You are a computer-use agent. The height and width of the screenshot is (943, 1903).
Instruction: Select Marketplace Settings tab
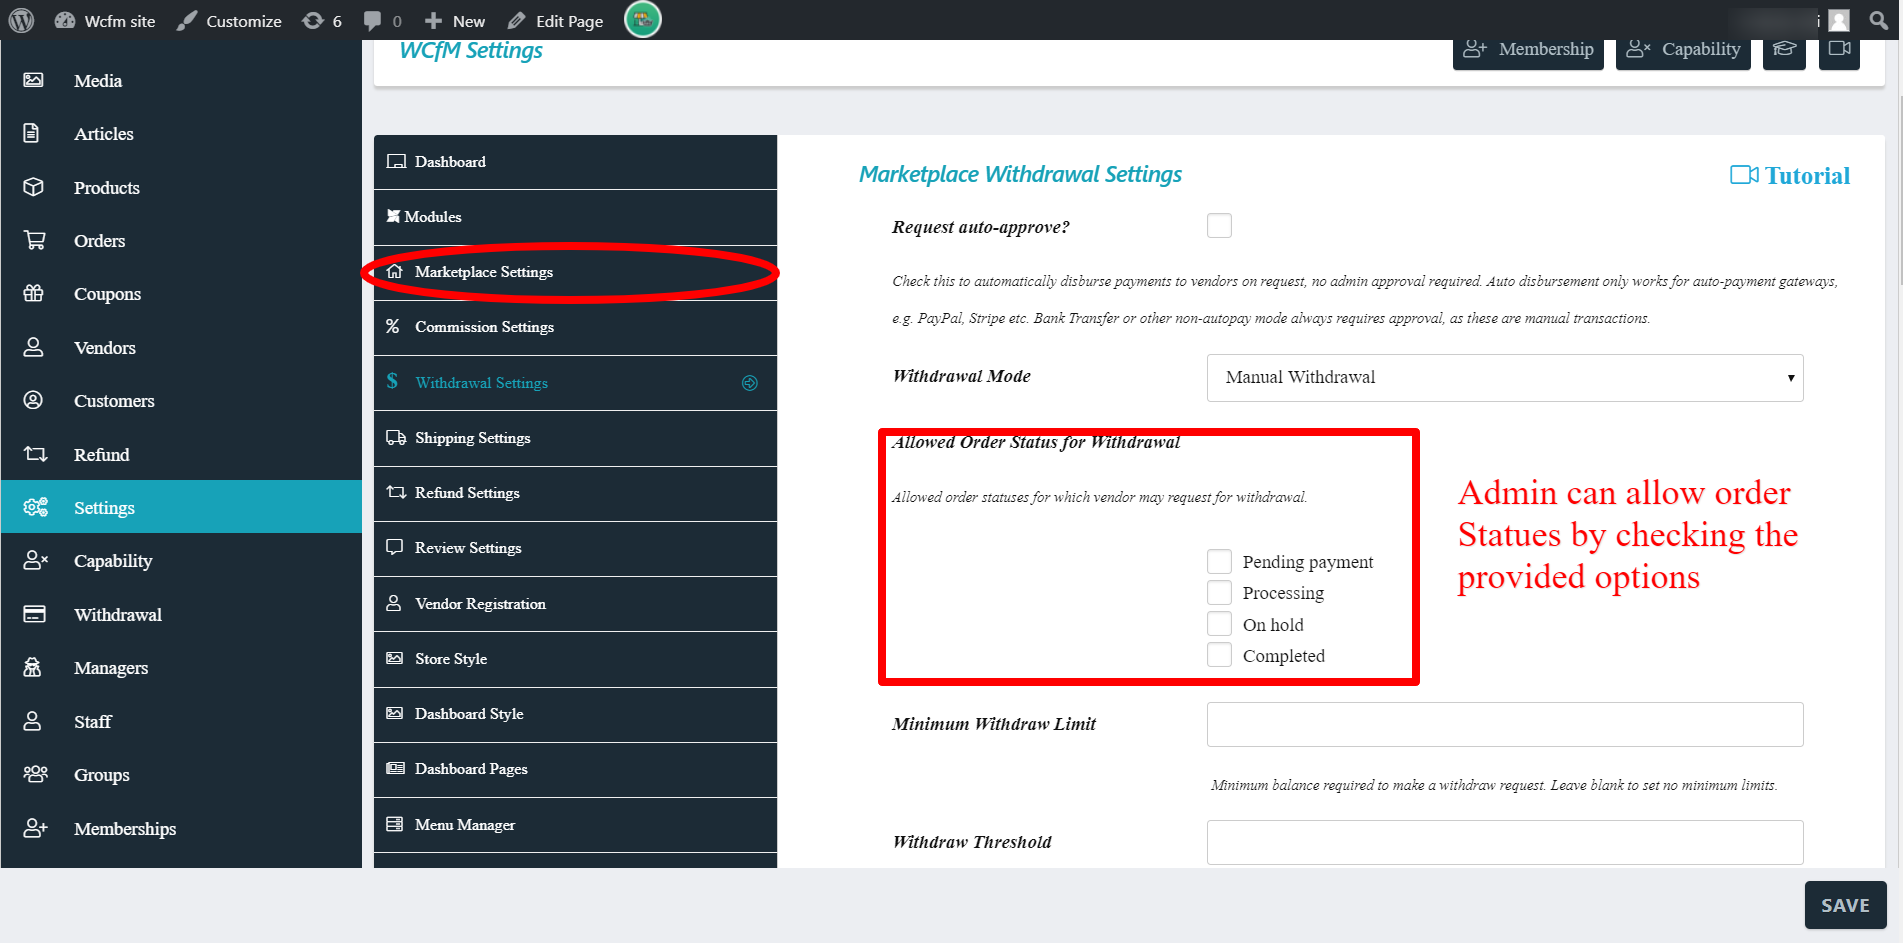(x=575, y=272)
